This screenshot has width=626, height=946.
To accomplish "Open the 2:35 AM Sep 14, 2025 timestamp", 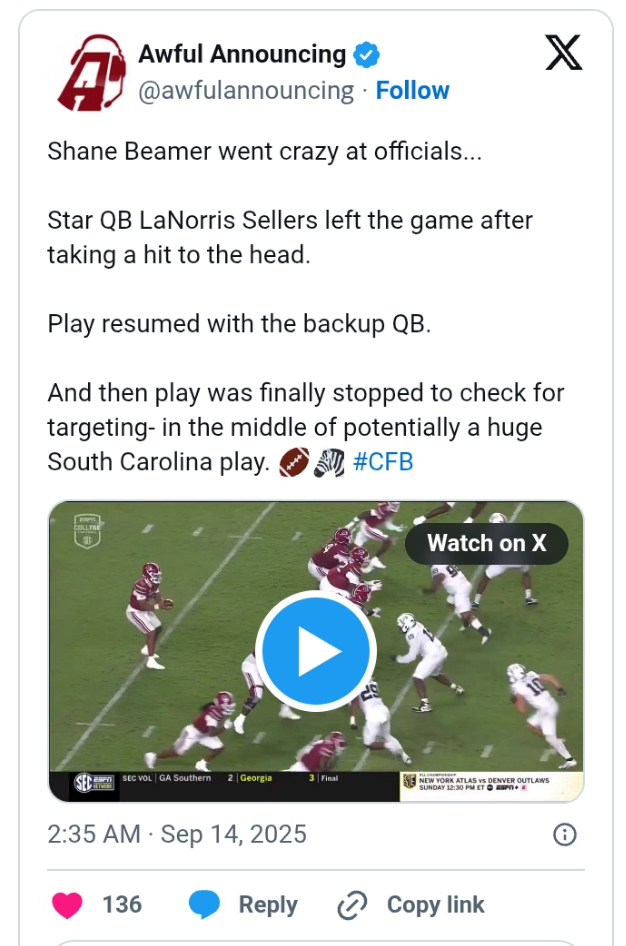I will click(177, 834).
